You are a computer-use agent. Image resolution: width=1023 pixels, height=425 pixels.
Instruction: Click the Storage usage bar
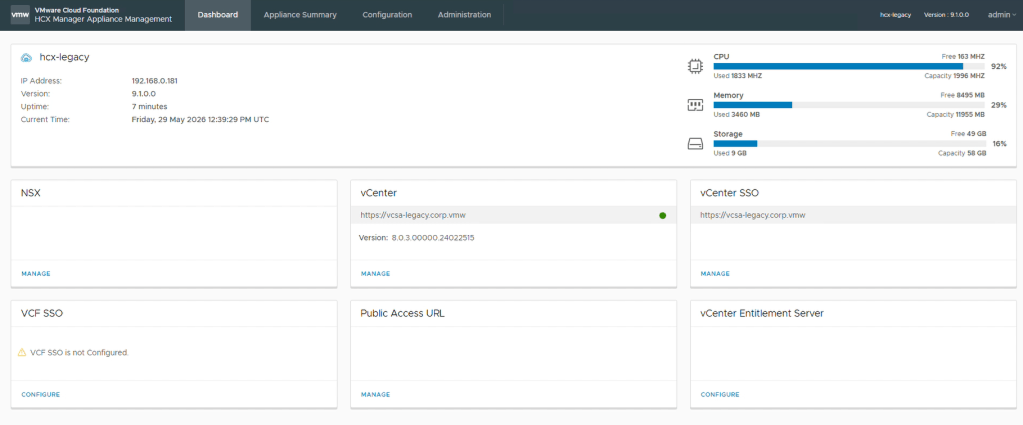(849, 143)
